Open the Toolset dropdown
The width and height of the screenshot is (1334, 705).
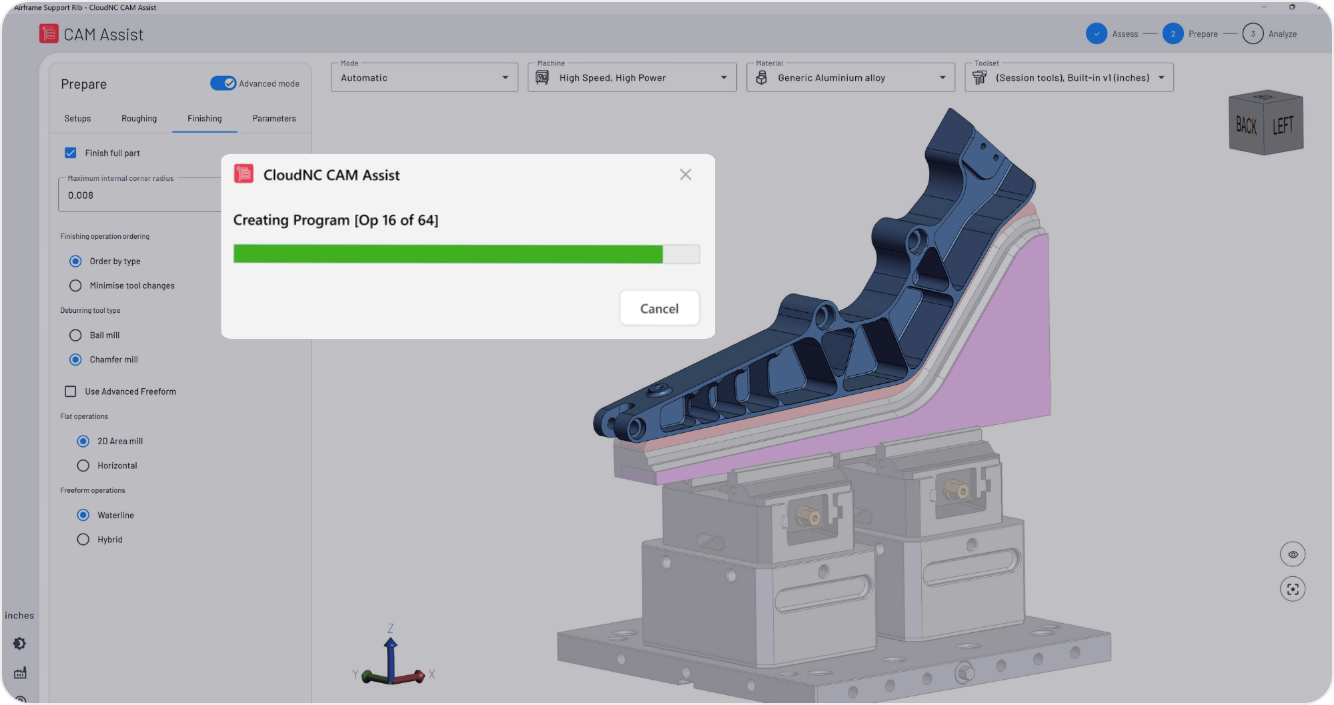[x=1068, y=77]
